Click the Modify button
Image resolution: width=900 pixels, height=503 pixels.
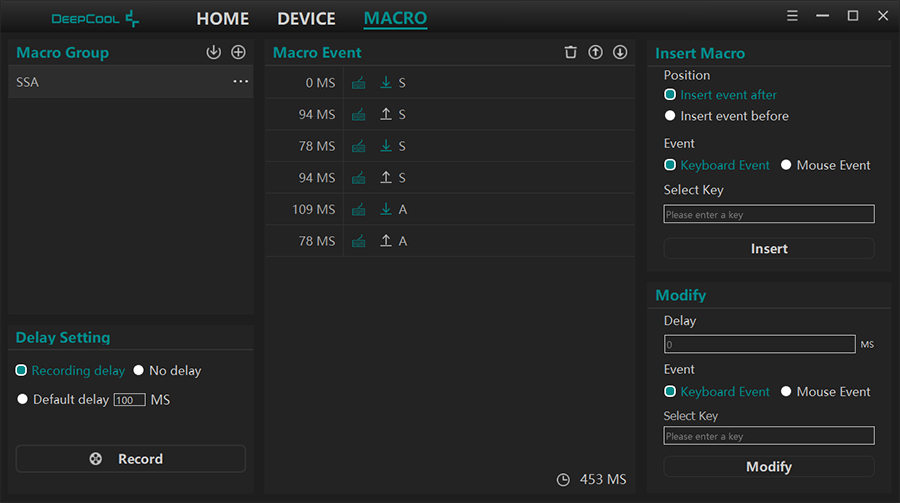tap(769, 466)
